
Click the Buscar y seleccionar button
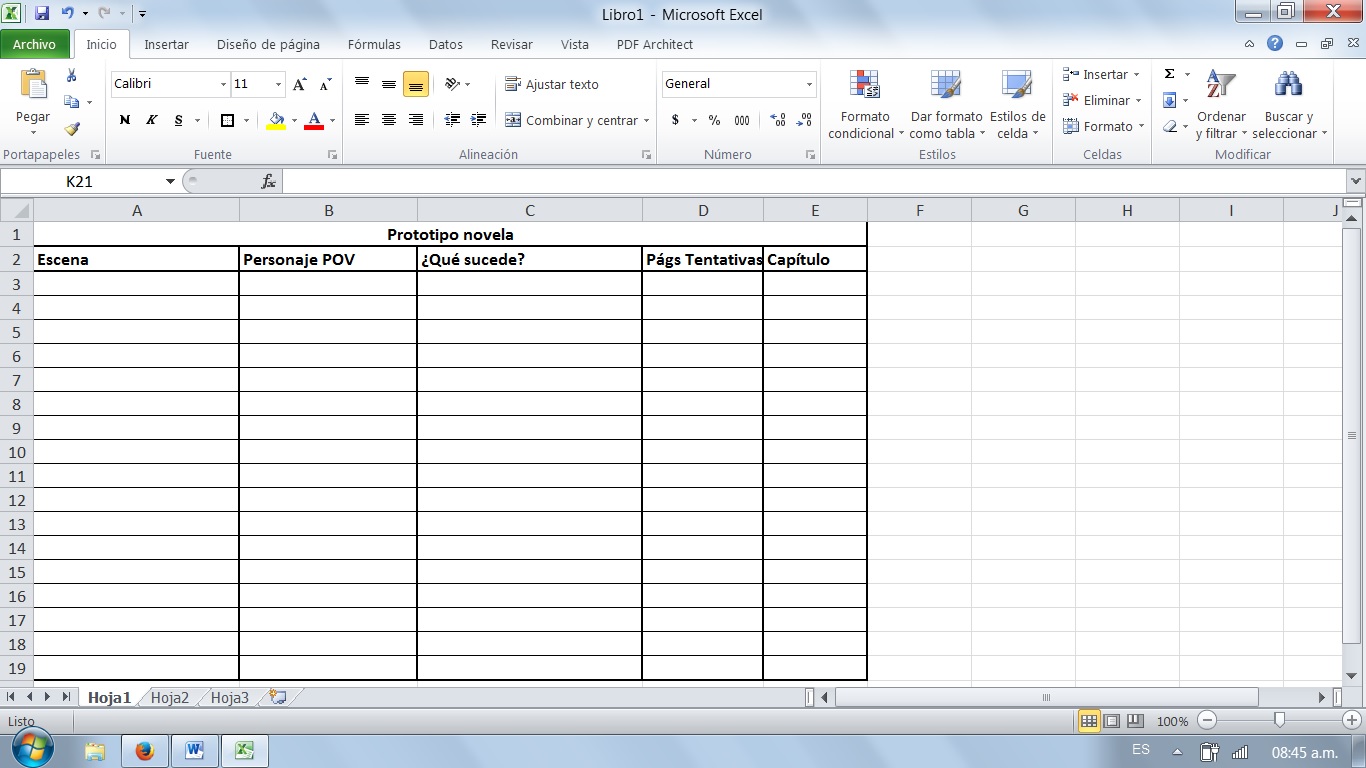point(1289,105)
